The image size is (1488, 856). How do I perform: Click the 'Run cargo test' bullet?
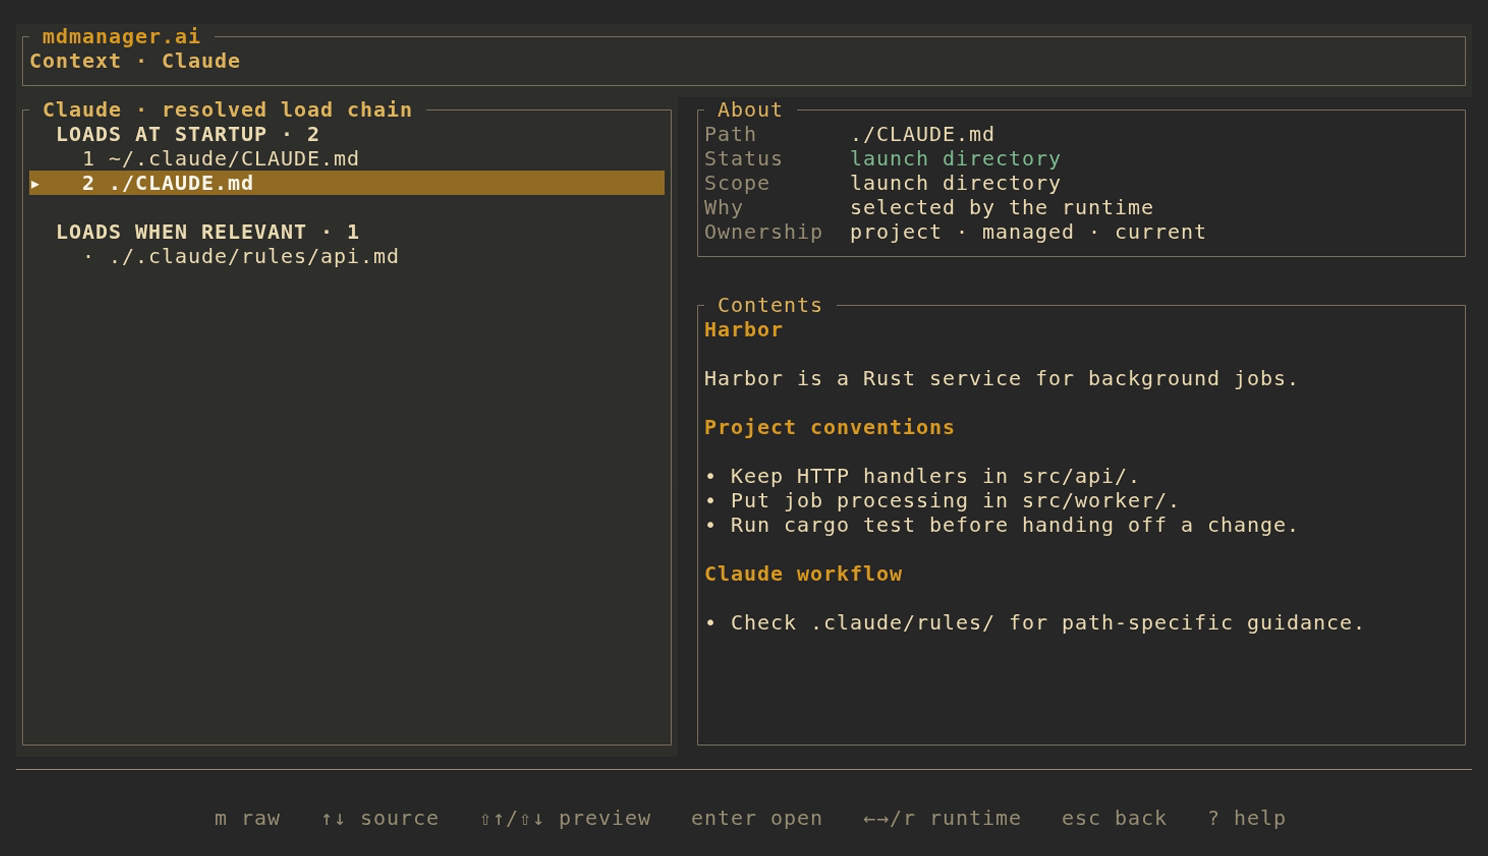coord(1001,526)
